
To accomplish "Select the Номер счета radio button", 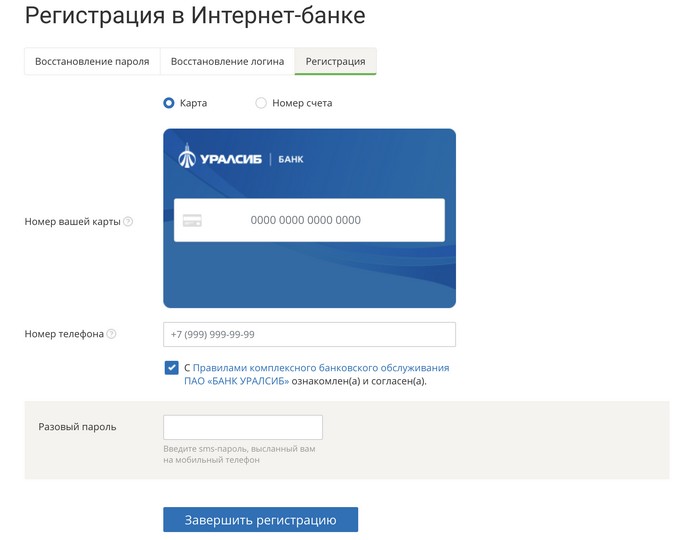I will (261, 103).
